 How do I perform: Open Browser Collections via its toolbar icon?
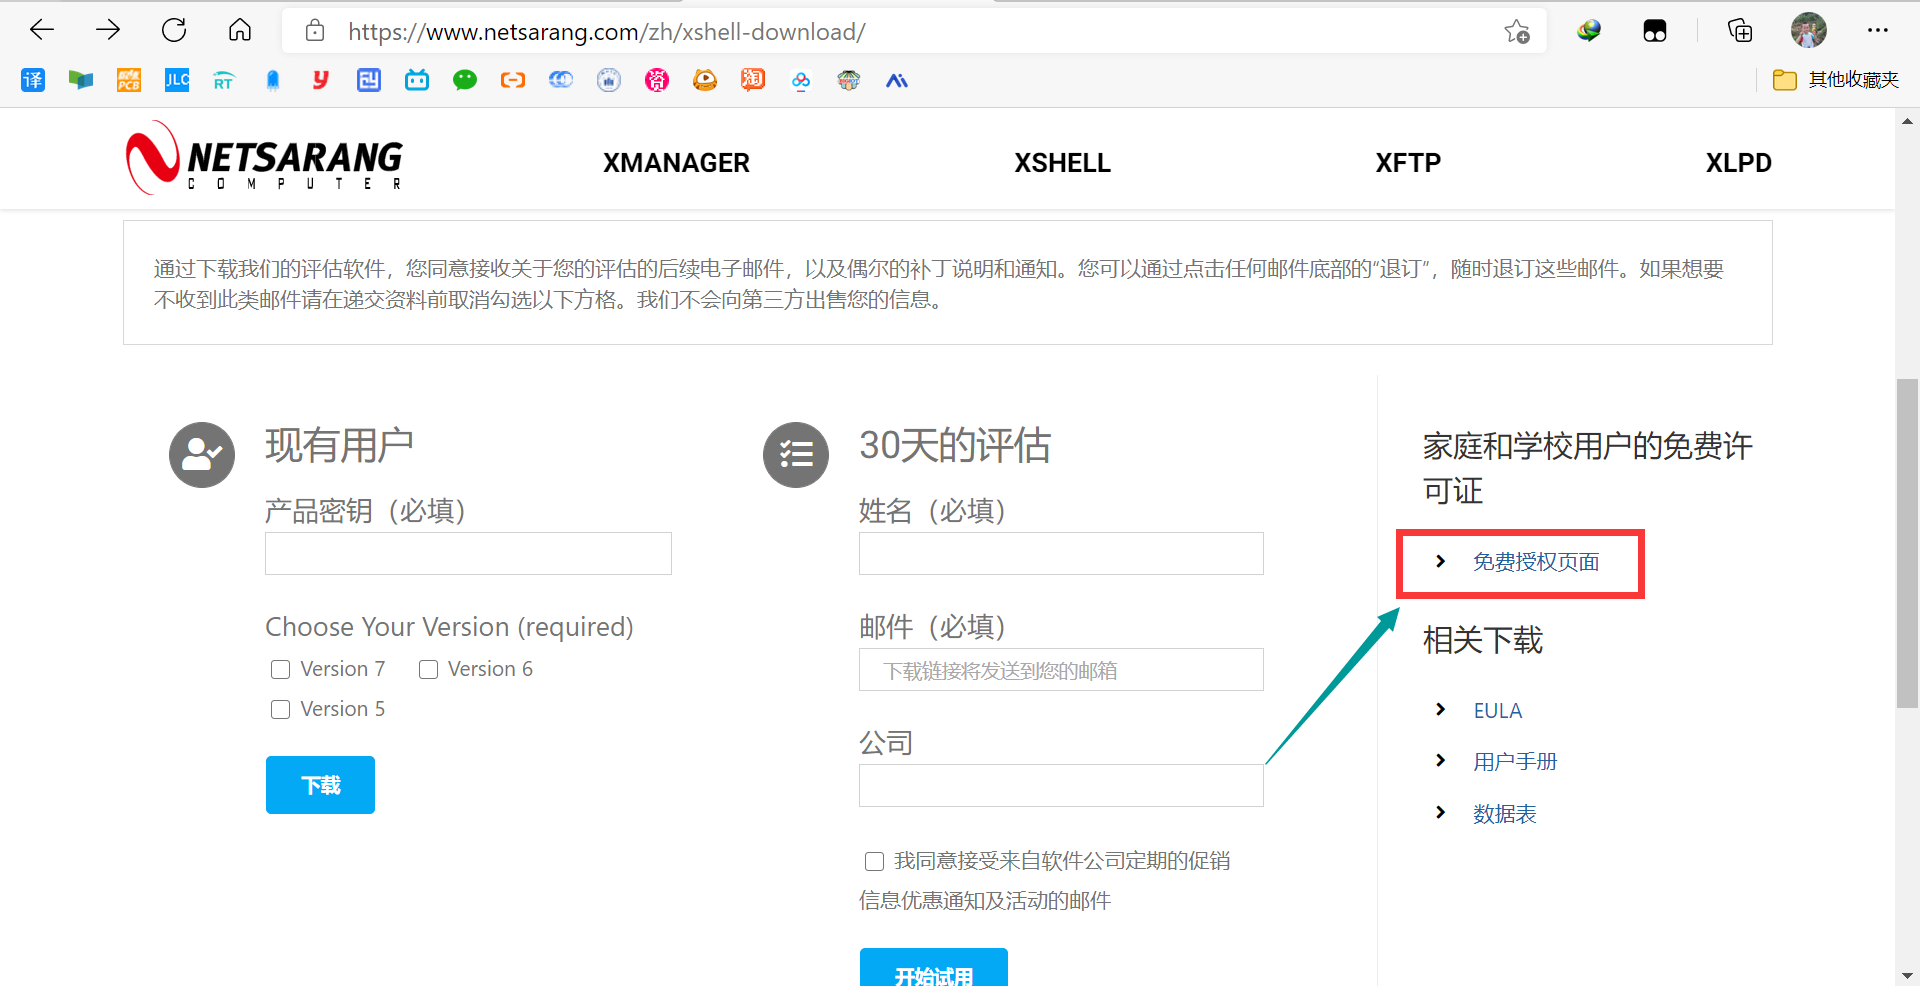click(x=1740, y=30)
